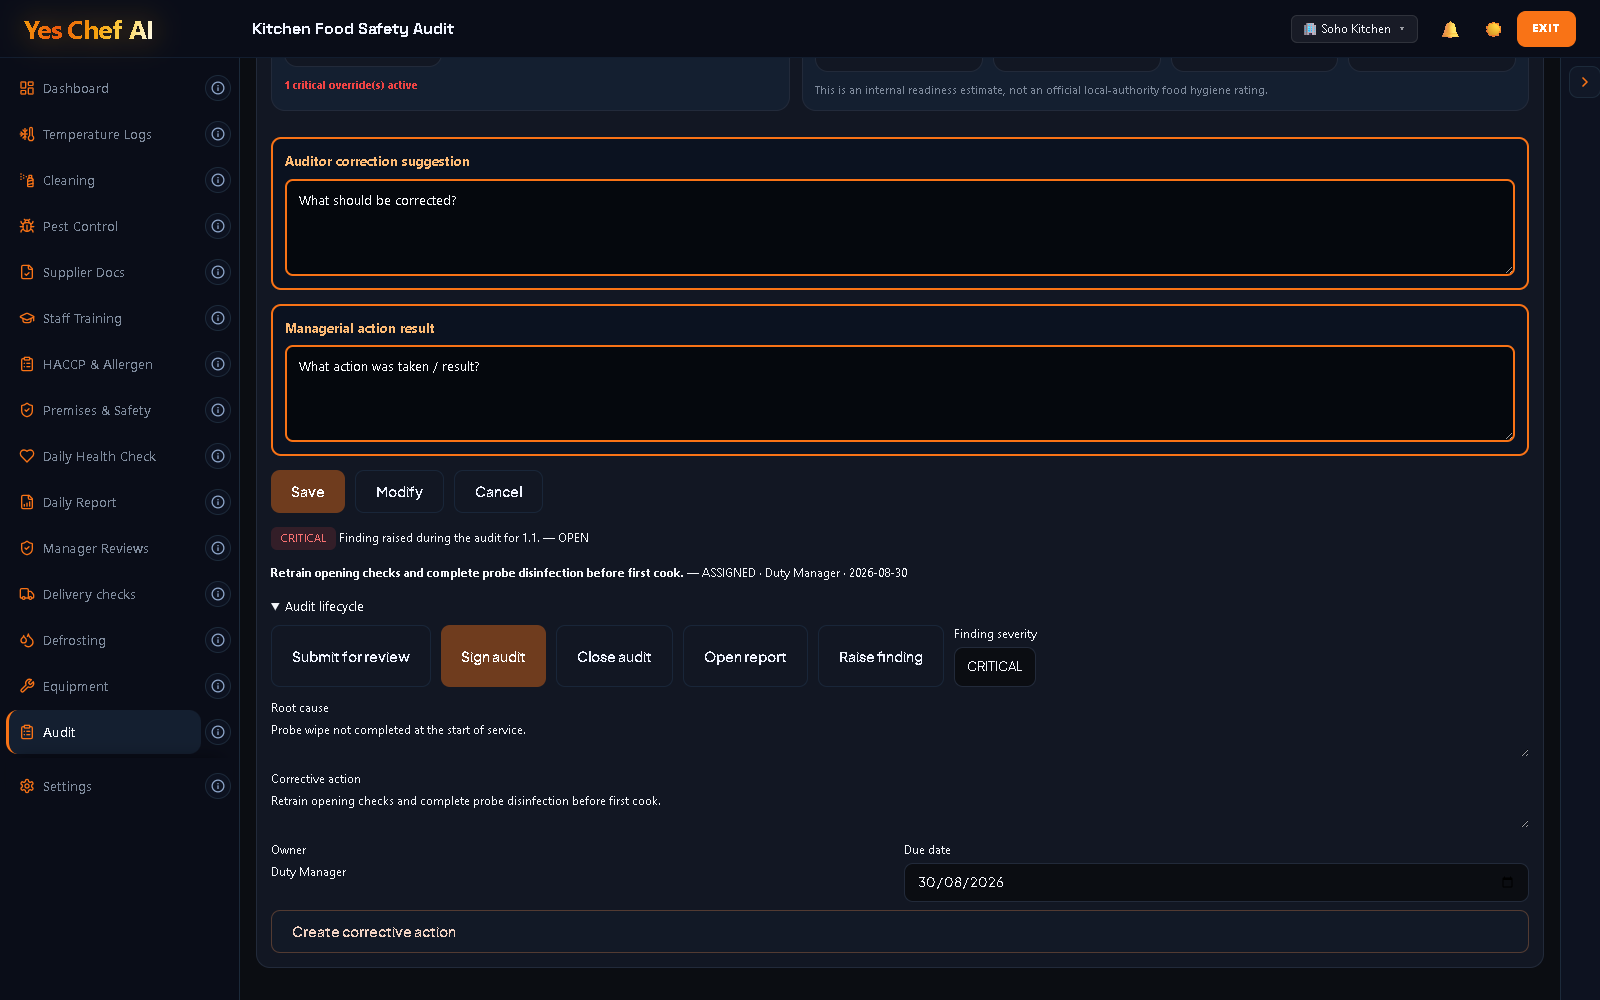1600x1000 pixels.
Task: Click the Raise finding button
Action: [x=881, y=656]
